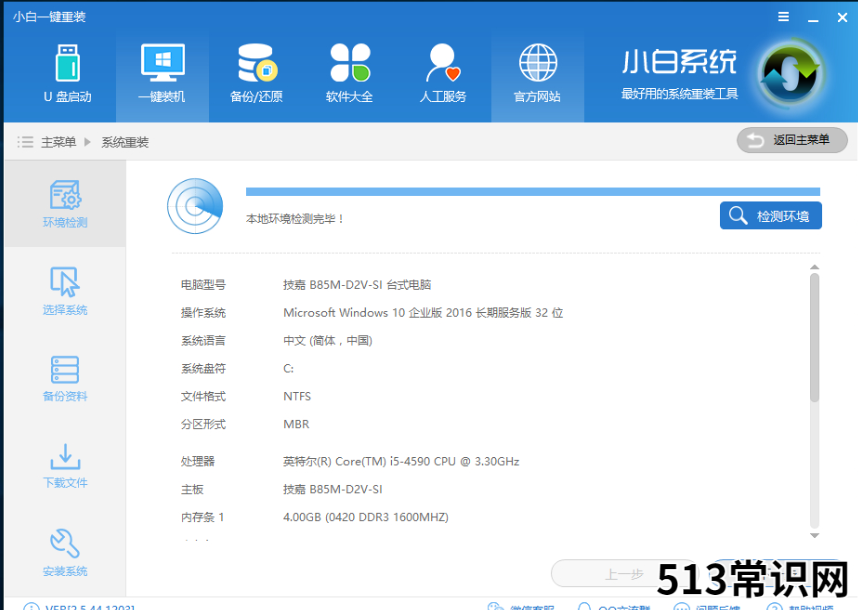The image size is (858, 610).
Task: Click the 检测环境 button
Action: 771,216
